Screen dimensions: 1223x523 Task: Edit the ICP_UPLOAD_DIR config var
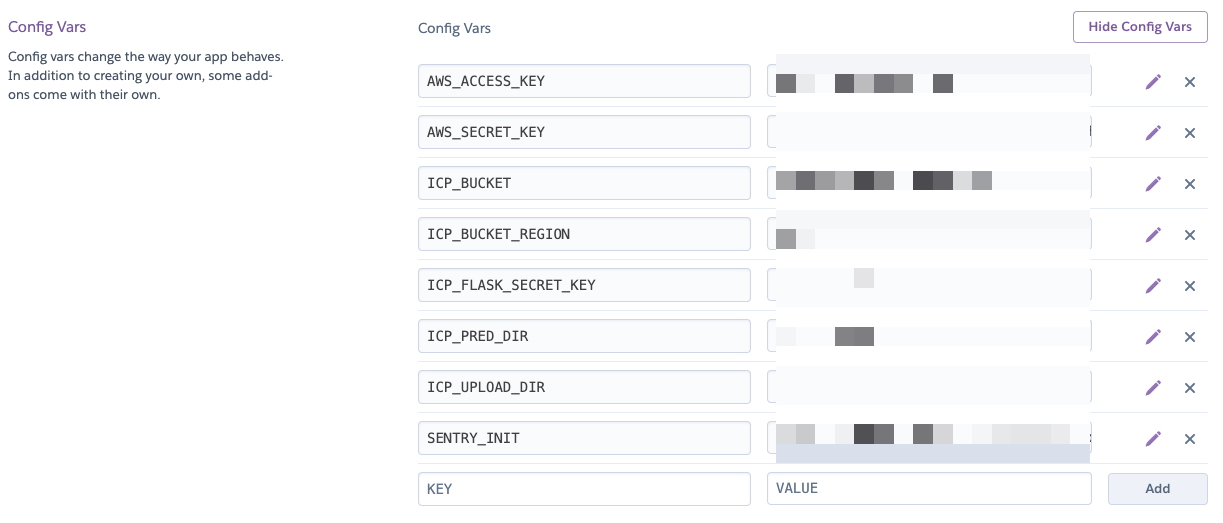point(1153,388)
